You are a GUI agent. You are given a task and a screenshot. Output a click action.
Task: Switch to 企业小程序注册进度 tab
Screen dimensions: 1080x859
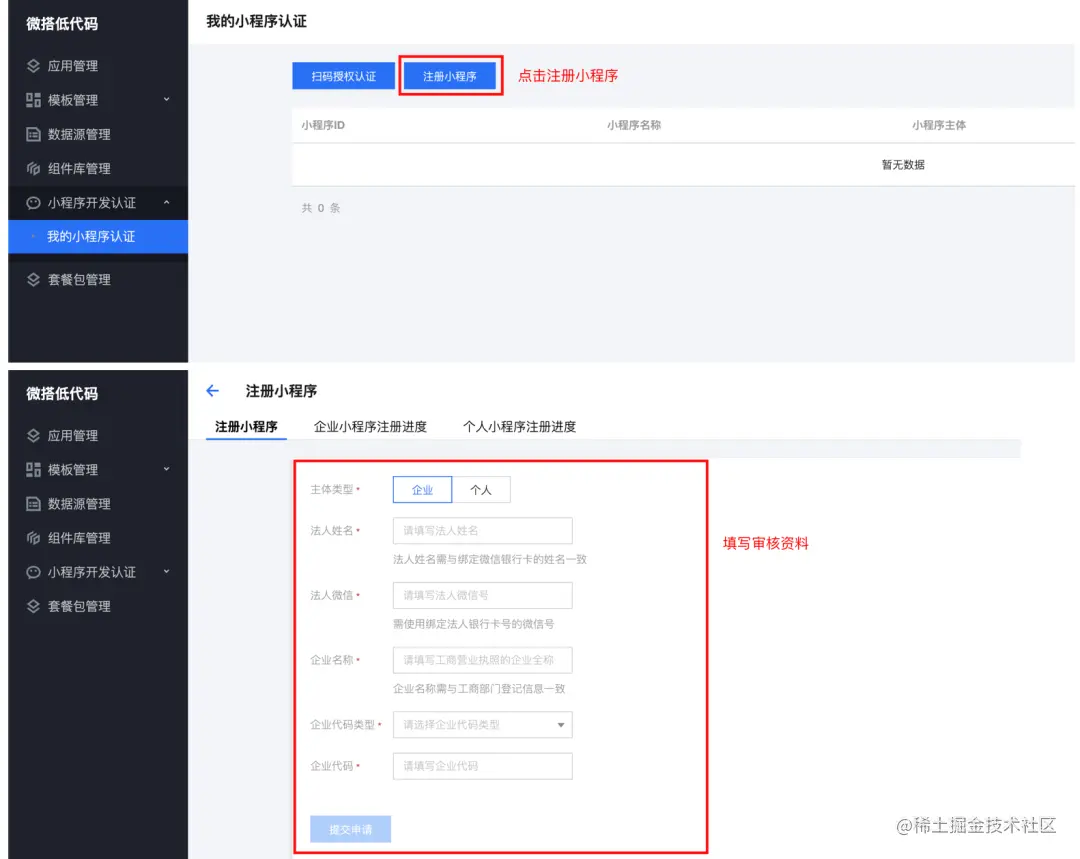(x=370, y=426)
